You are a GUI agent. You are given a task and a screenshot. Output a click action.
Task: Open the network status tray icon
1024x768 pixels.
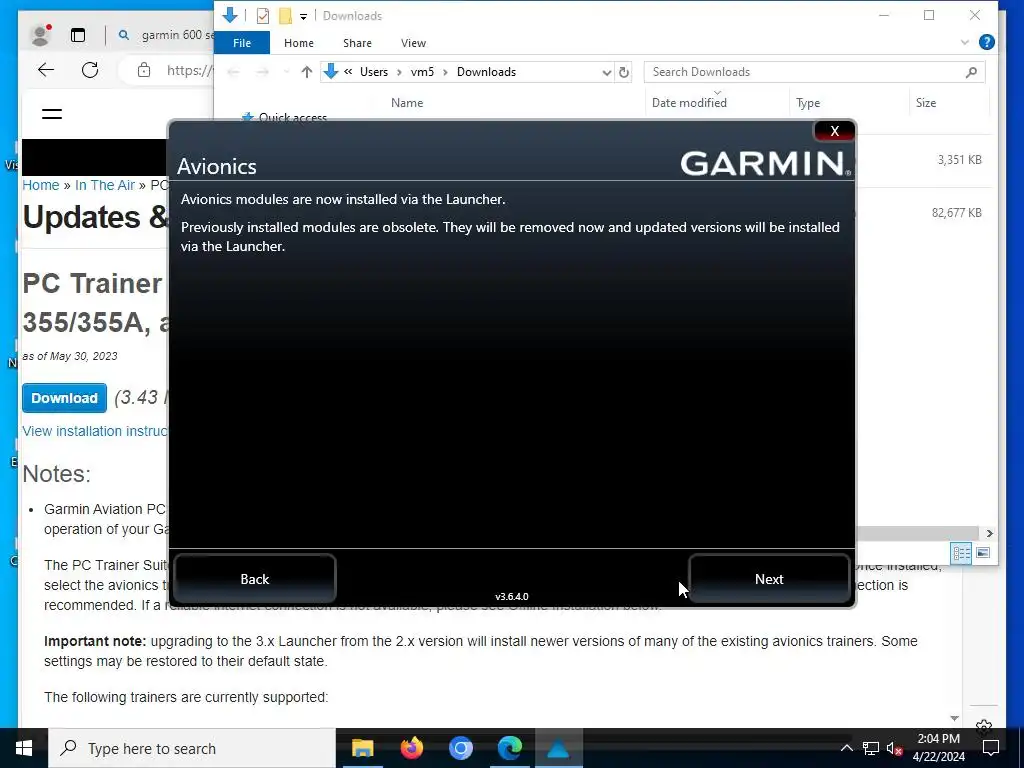click(x=871, y=748)
